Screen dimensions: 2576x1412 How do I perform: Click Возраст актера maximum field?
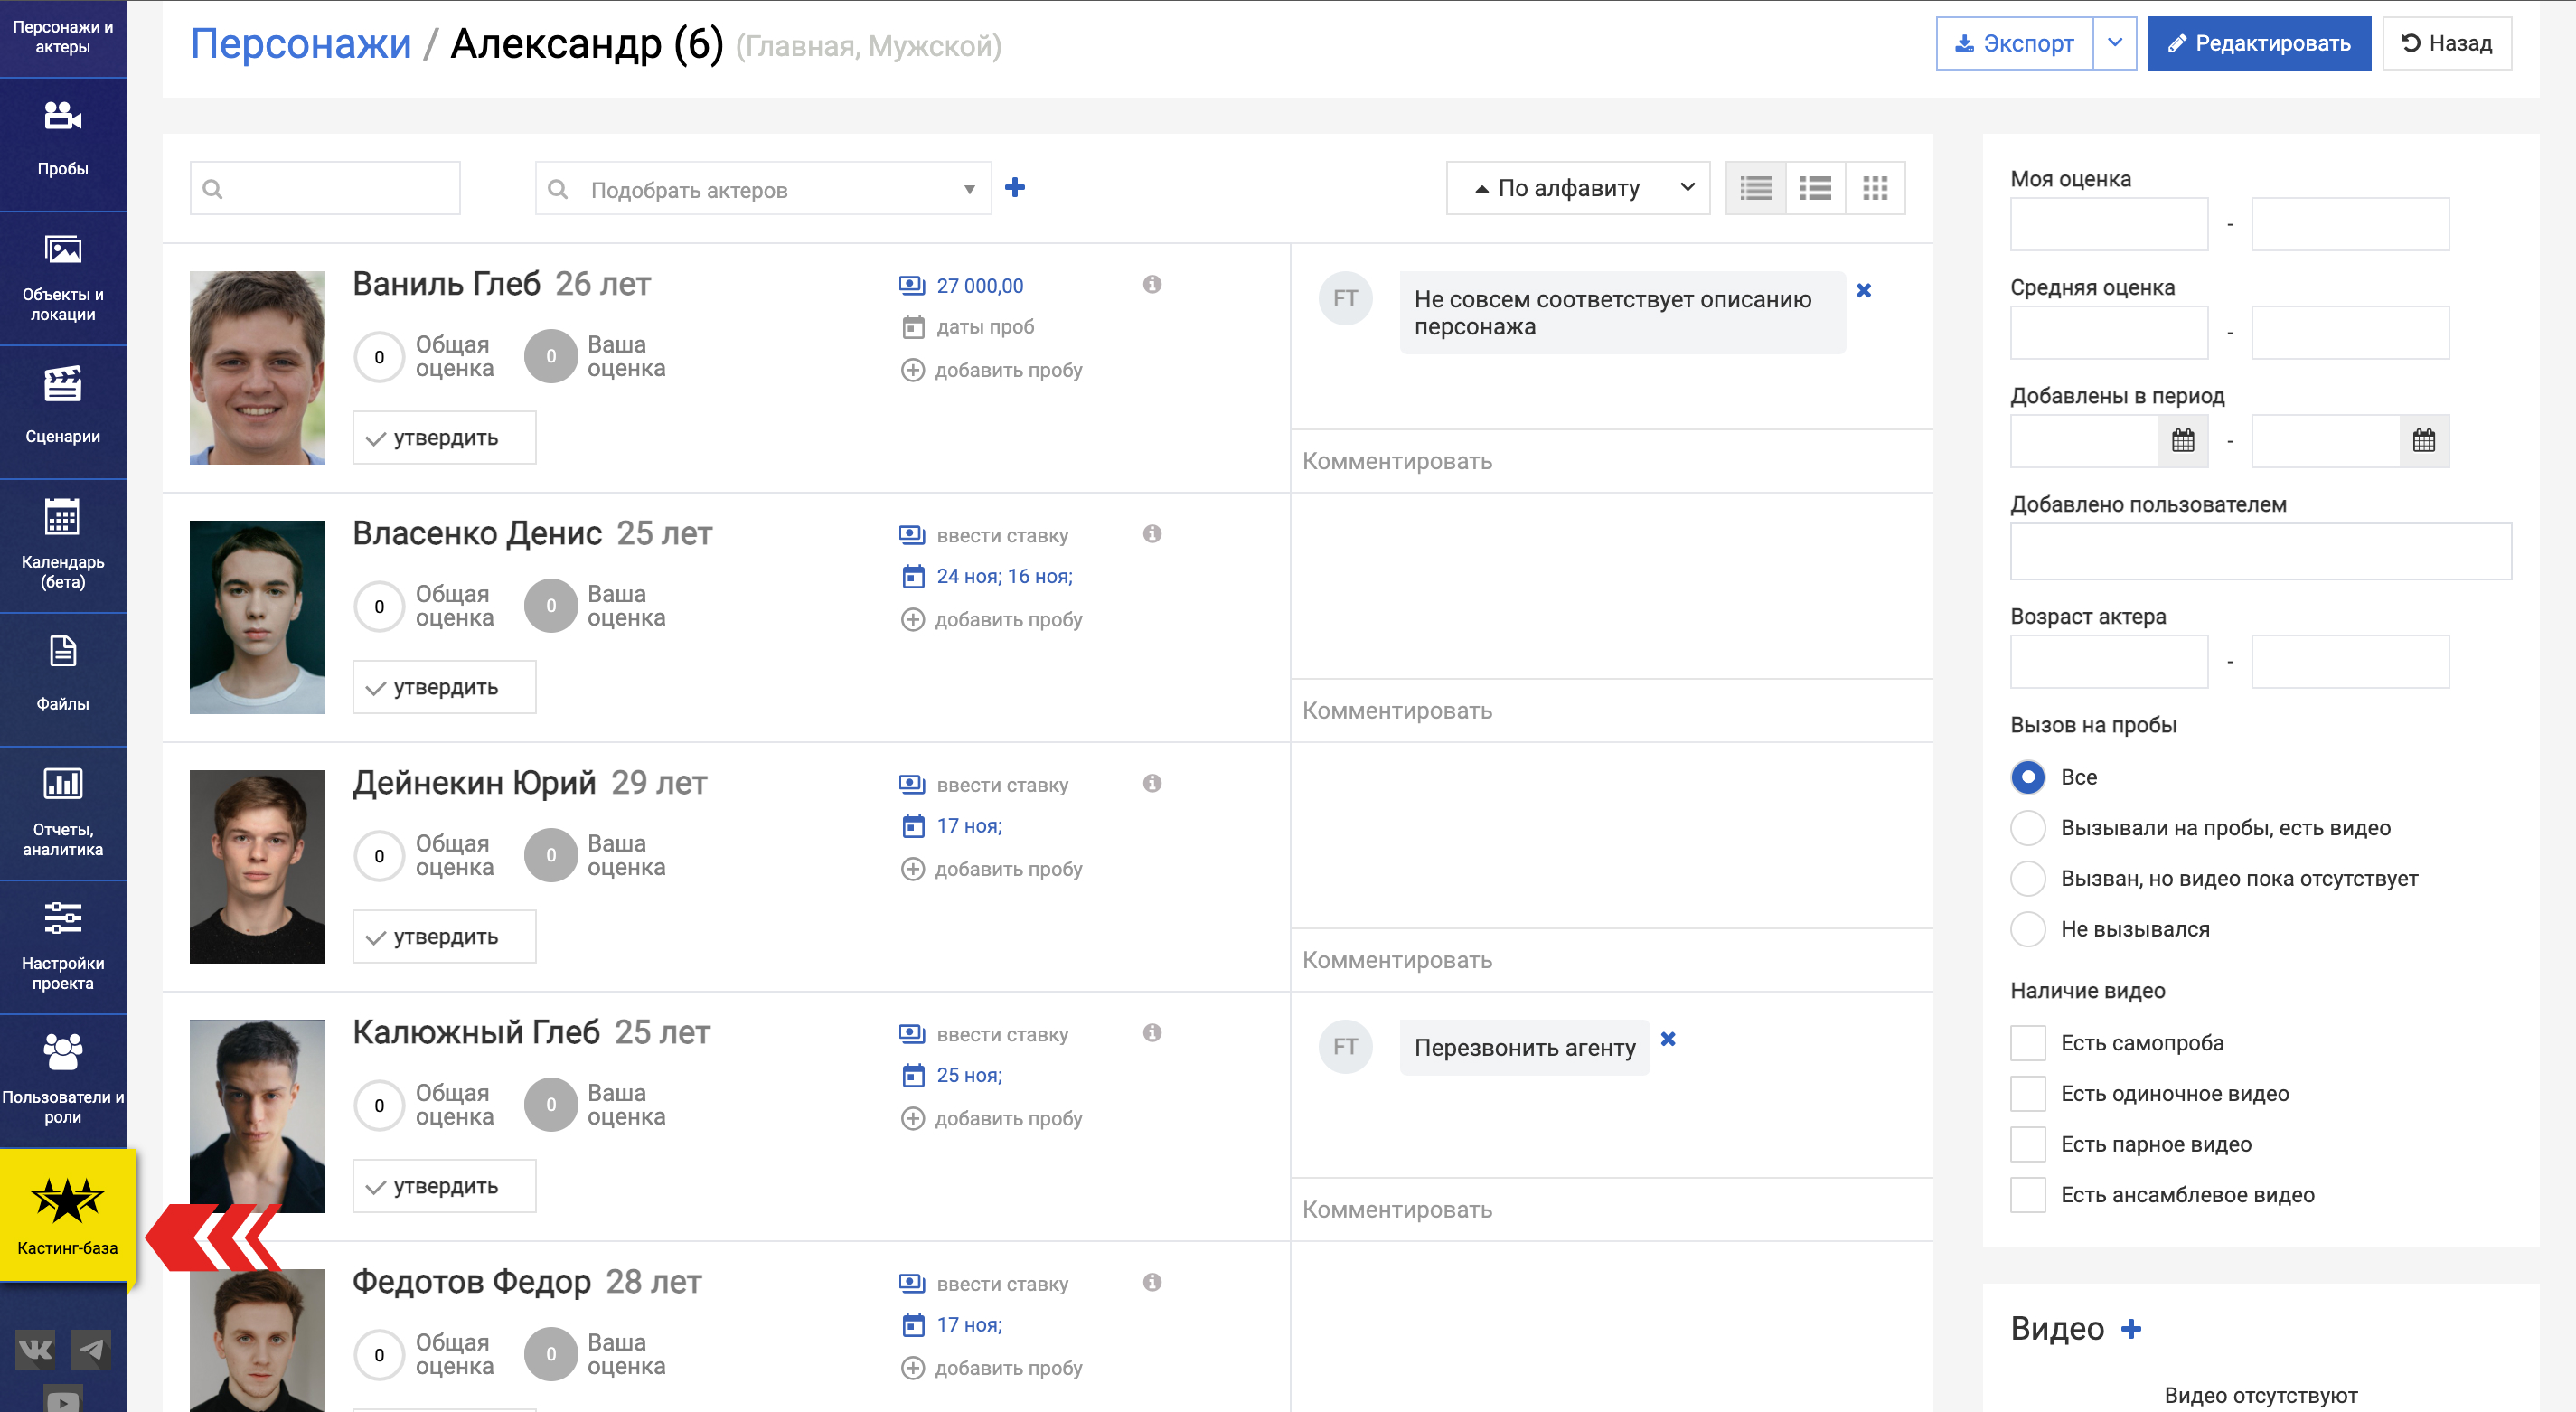click(x=2350, y=662)
